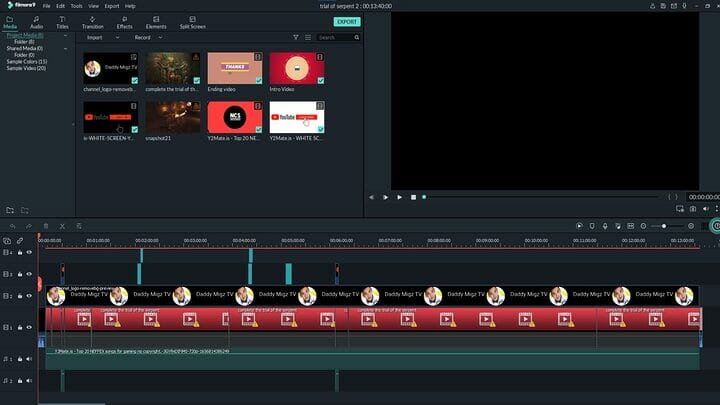The height and width of the screenshot is (405, 720).
Task: Open the Edit menu
Action: click(61, 6)
